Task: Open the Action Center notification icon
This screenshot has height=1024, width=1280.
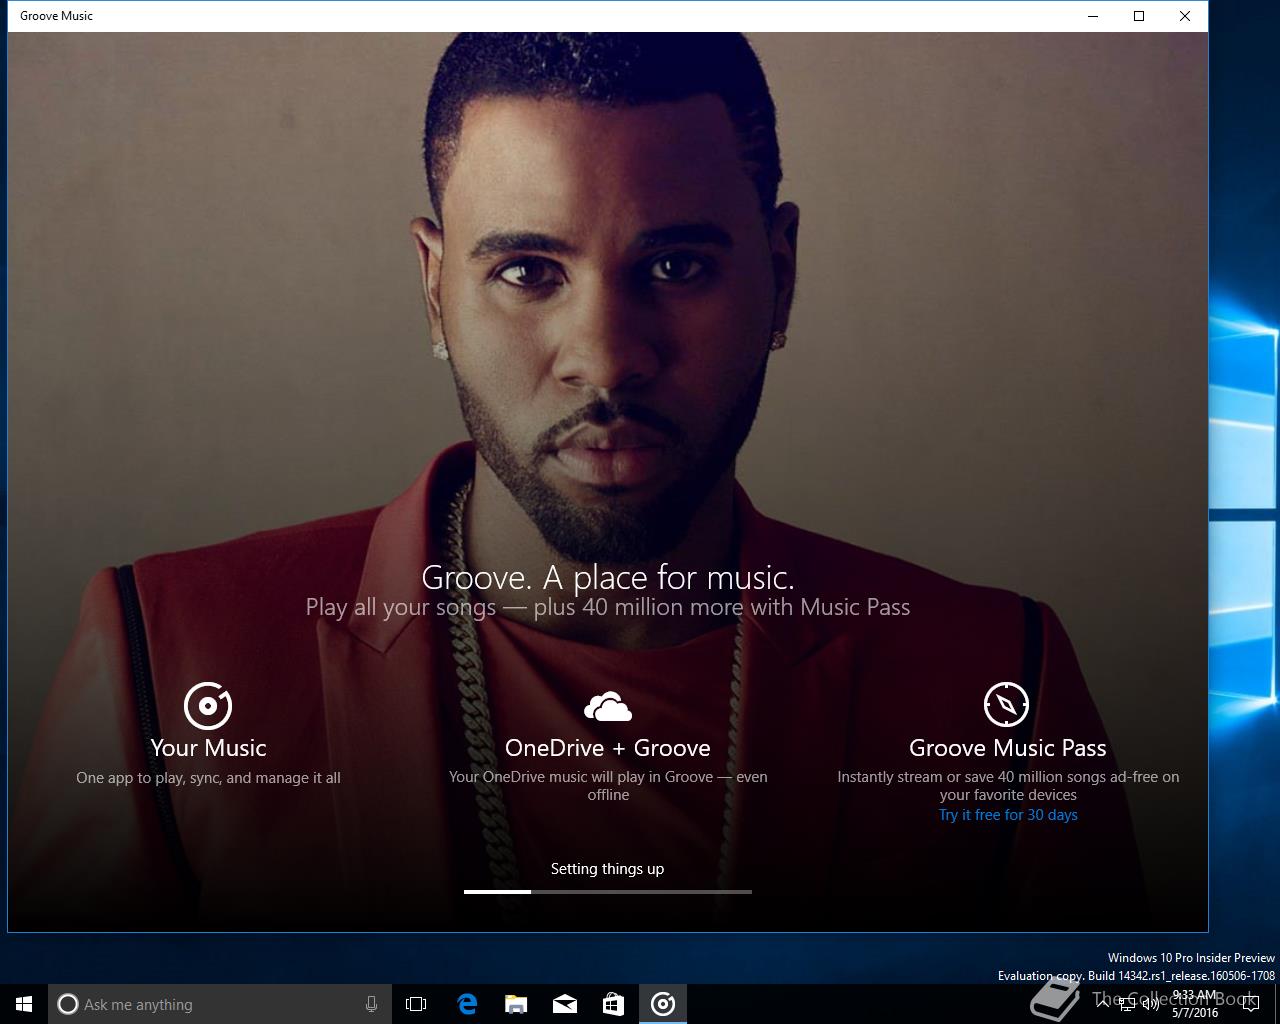Action: pyautogui.click(x=1250, y=1004)
